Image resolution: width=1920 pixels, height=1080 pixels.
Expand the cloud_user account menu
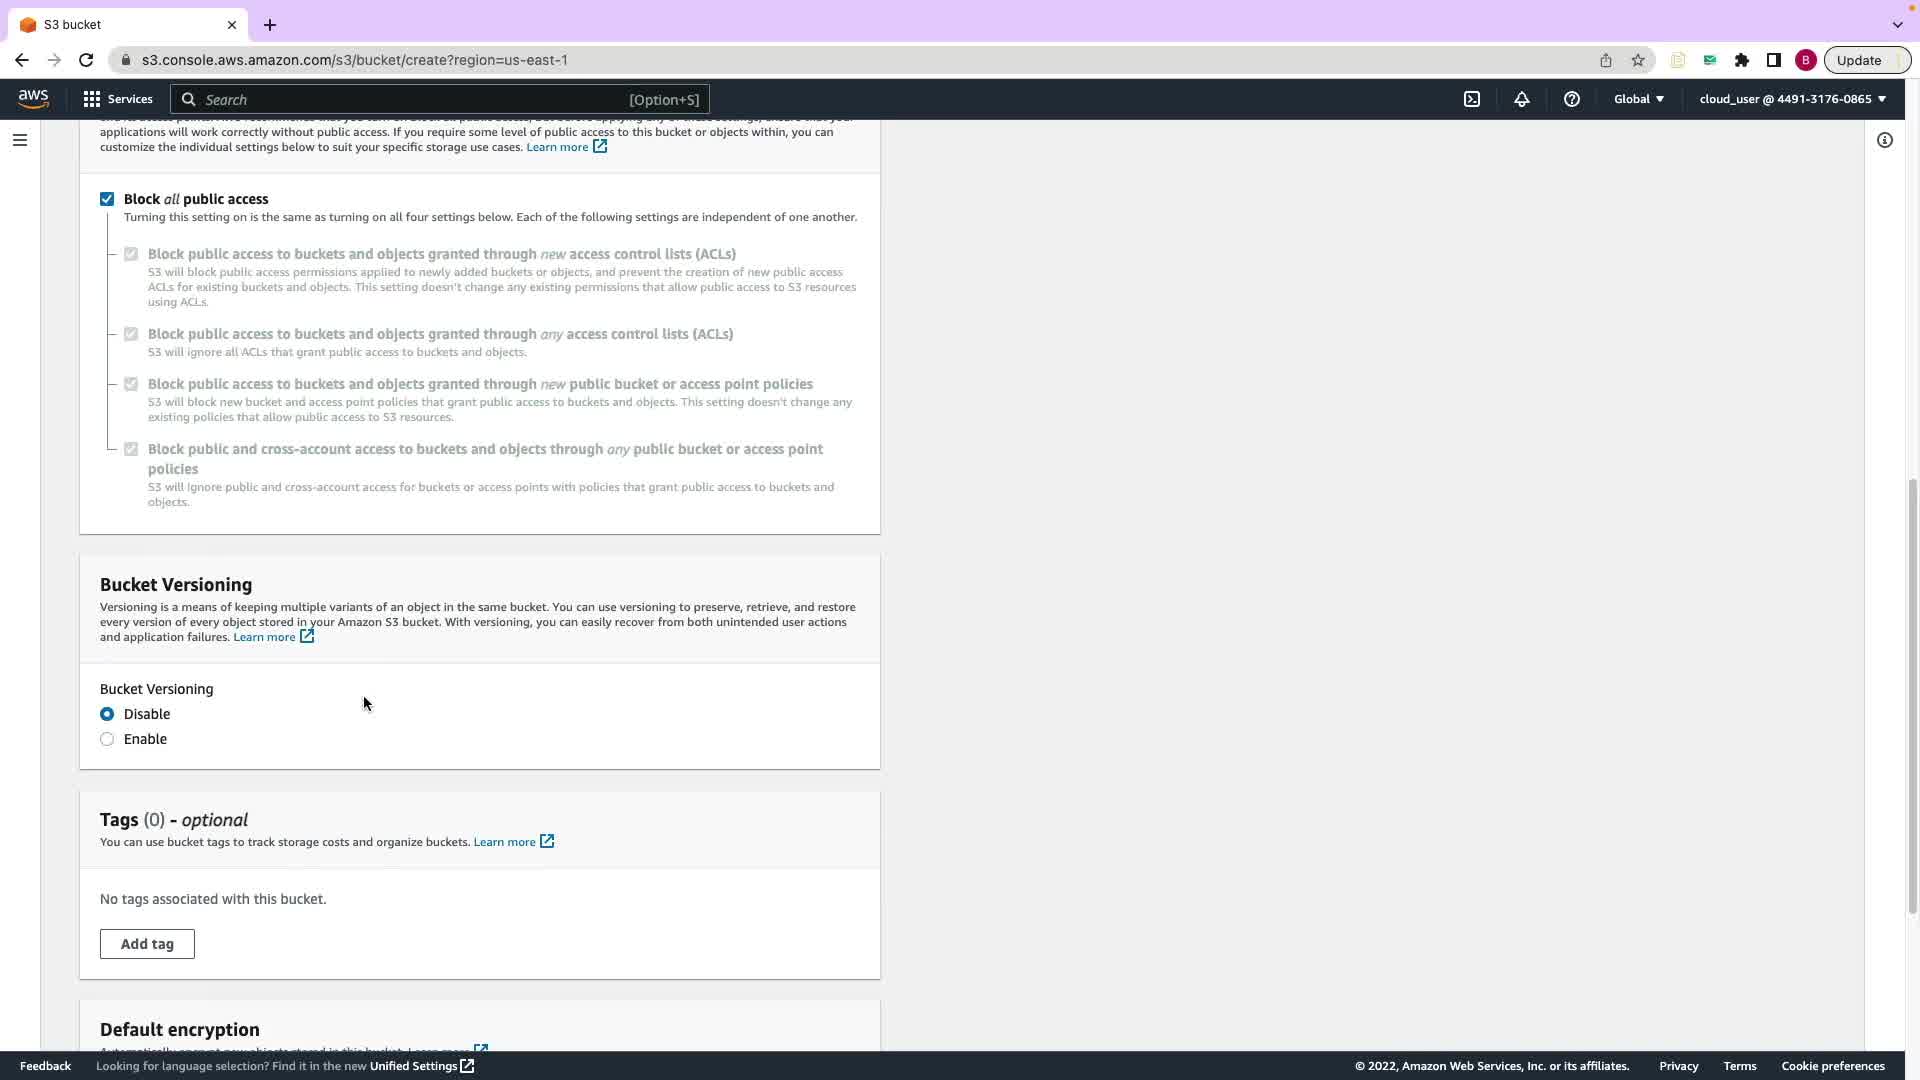[1792, 99]
